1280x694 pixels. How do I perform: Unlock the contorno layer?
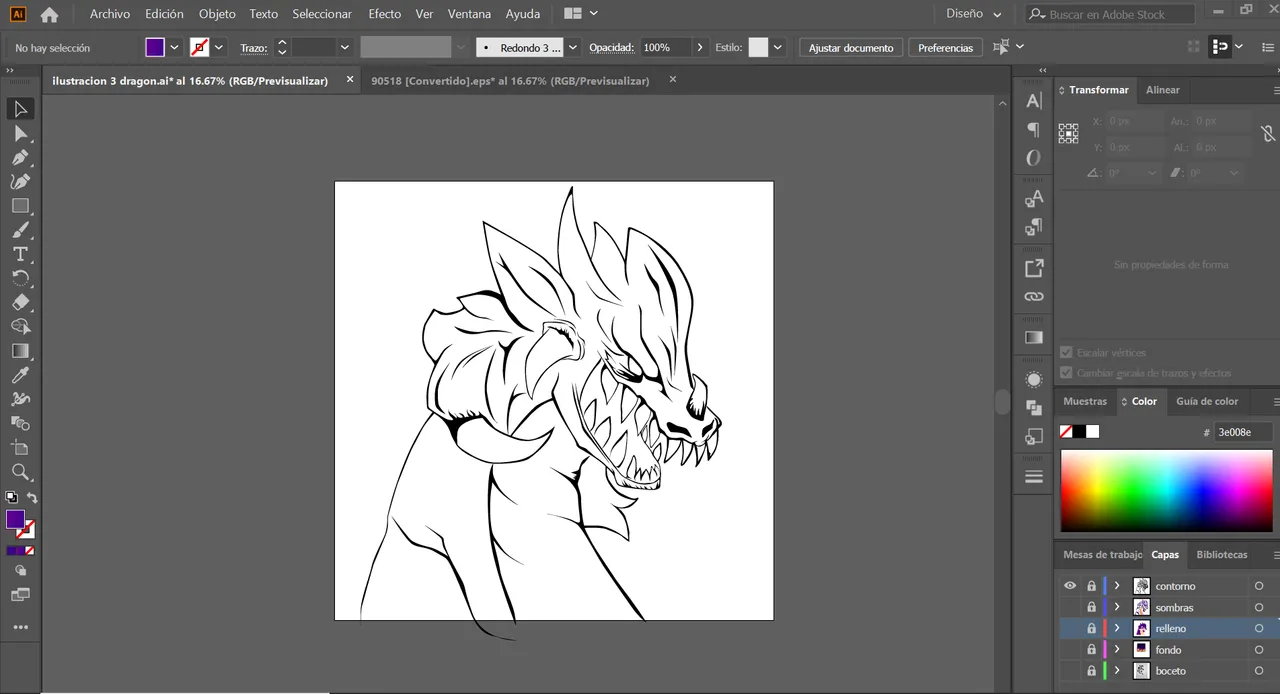point(1091,586)
